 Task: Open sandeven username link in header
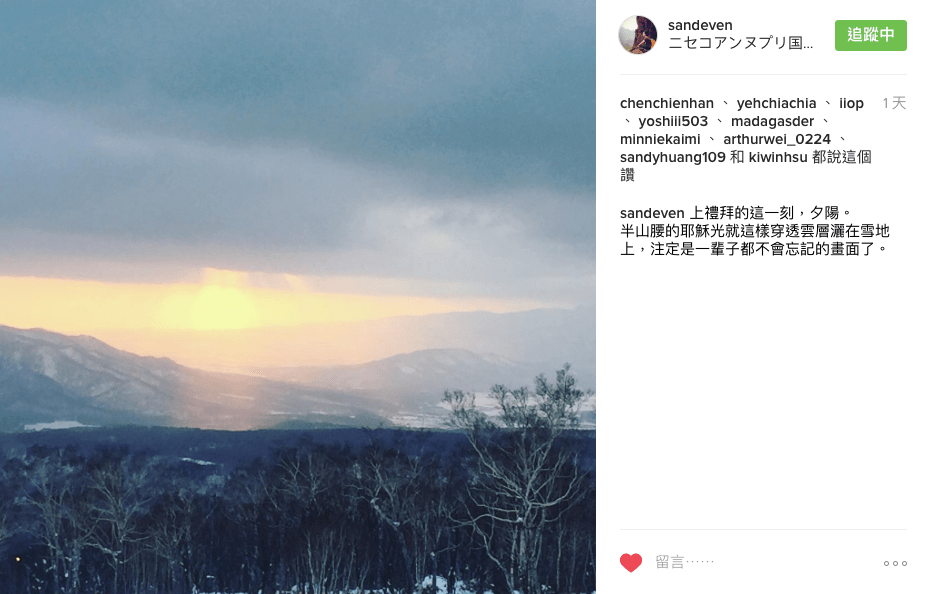(x=700, y=25)
